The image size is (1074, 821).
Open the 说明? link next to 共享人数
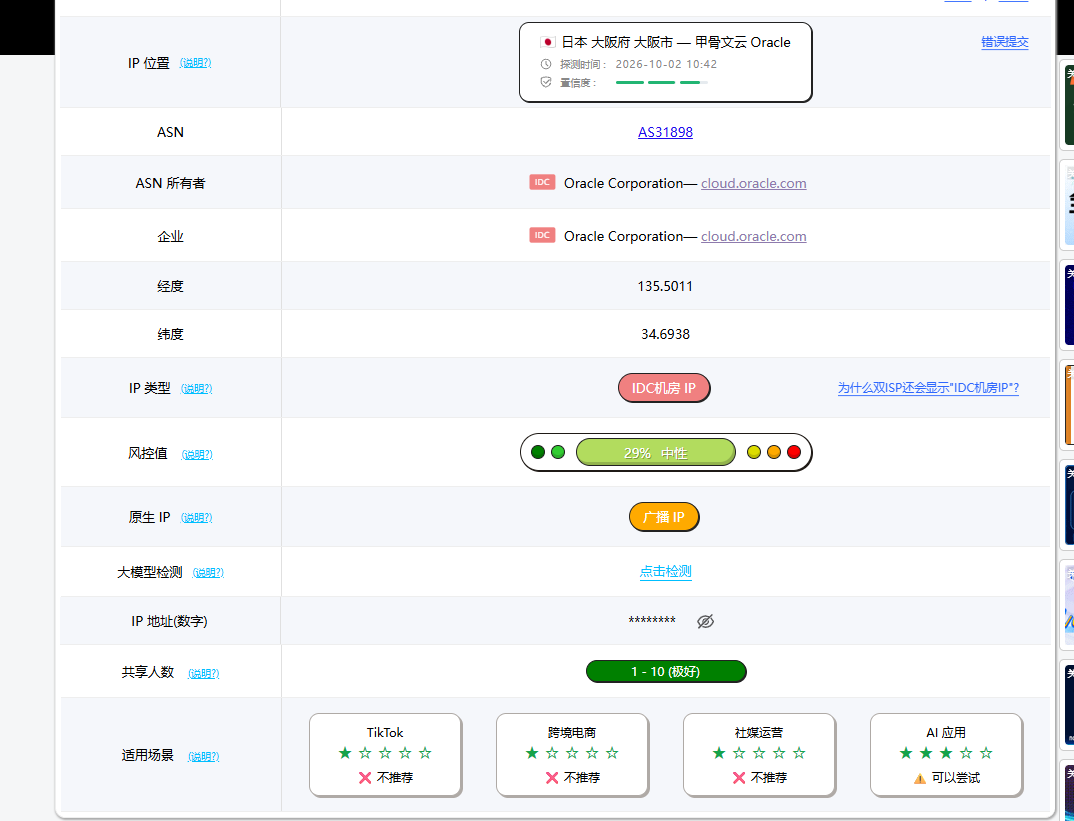(x=203, y=674)
